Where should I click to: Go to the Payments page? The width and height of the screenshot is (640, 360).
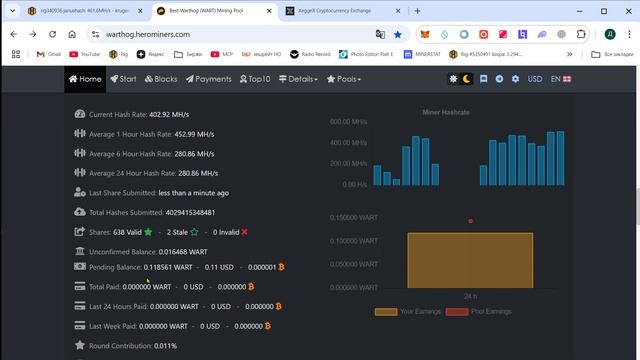(x=209, y=79)
